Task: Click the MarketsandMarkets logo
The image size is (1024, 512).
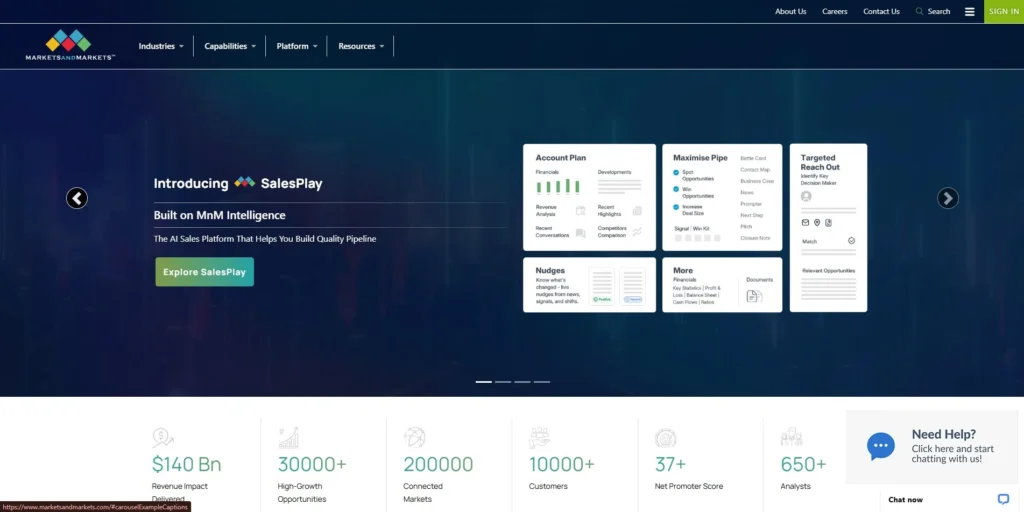Action: pos(70,45)
